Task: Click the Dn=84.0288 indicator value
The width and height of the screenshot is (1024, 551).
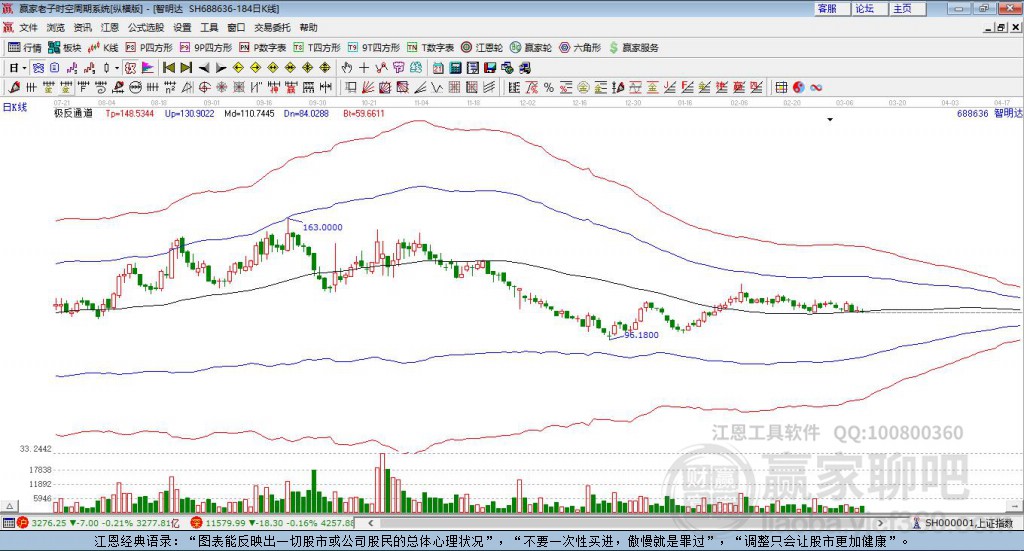Action: (306, 114)
